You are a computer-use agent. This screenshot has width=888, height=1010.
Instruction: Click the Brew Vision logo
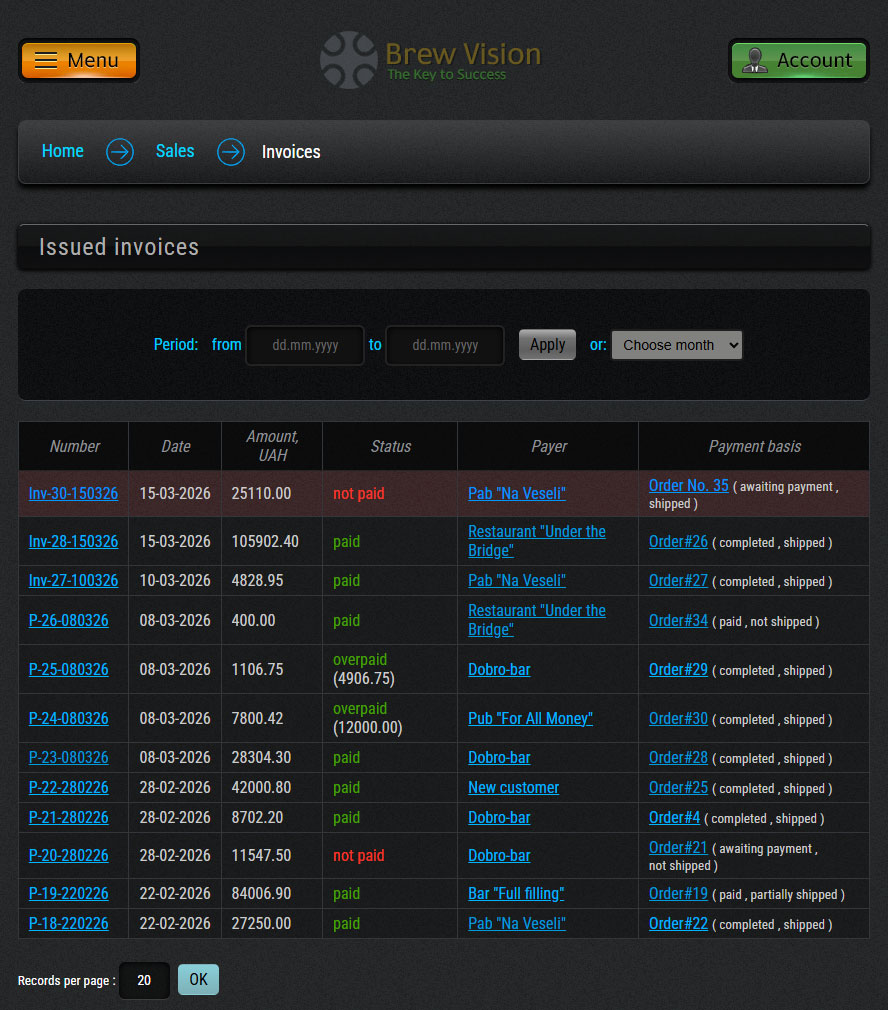point(431,60)
